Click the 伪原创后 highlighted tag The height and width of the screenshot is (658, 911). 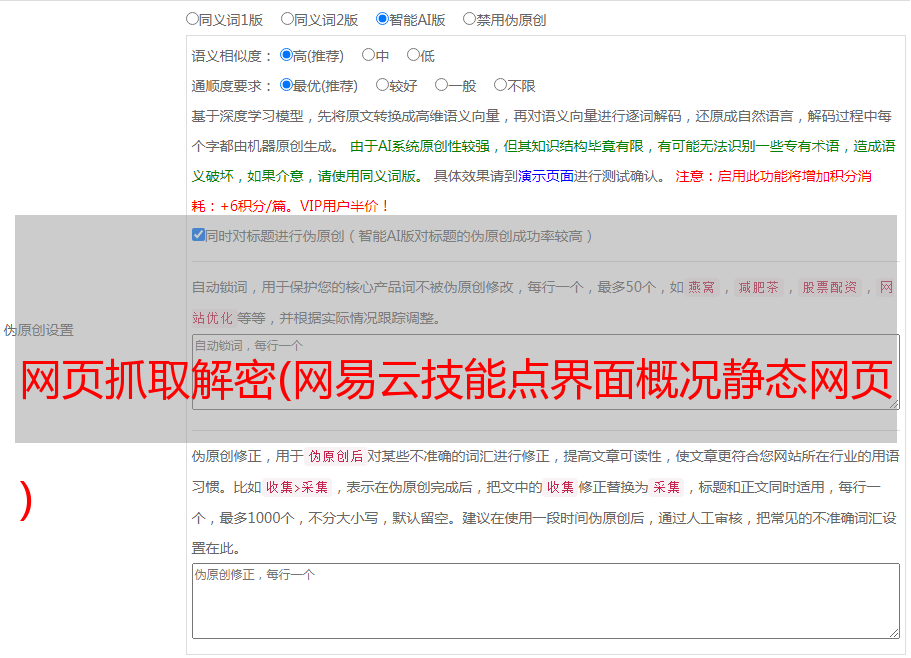pos(335,456)
